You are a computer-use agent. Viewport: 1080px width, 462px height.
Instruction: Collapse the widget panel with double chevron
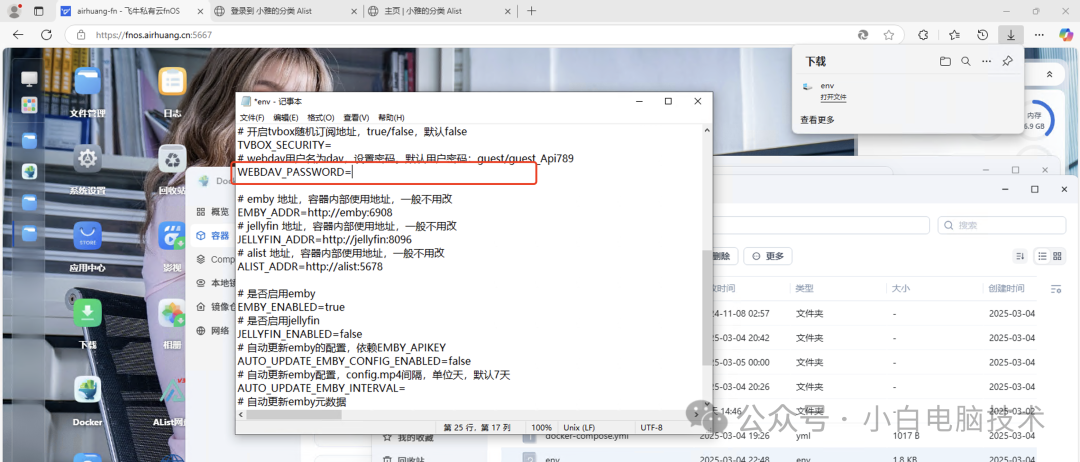coord(1049,74)
